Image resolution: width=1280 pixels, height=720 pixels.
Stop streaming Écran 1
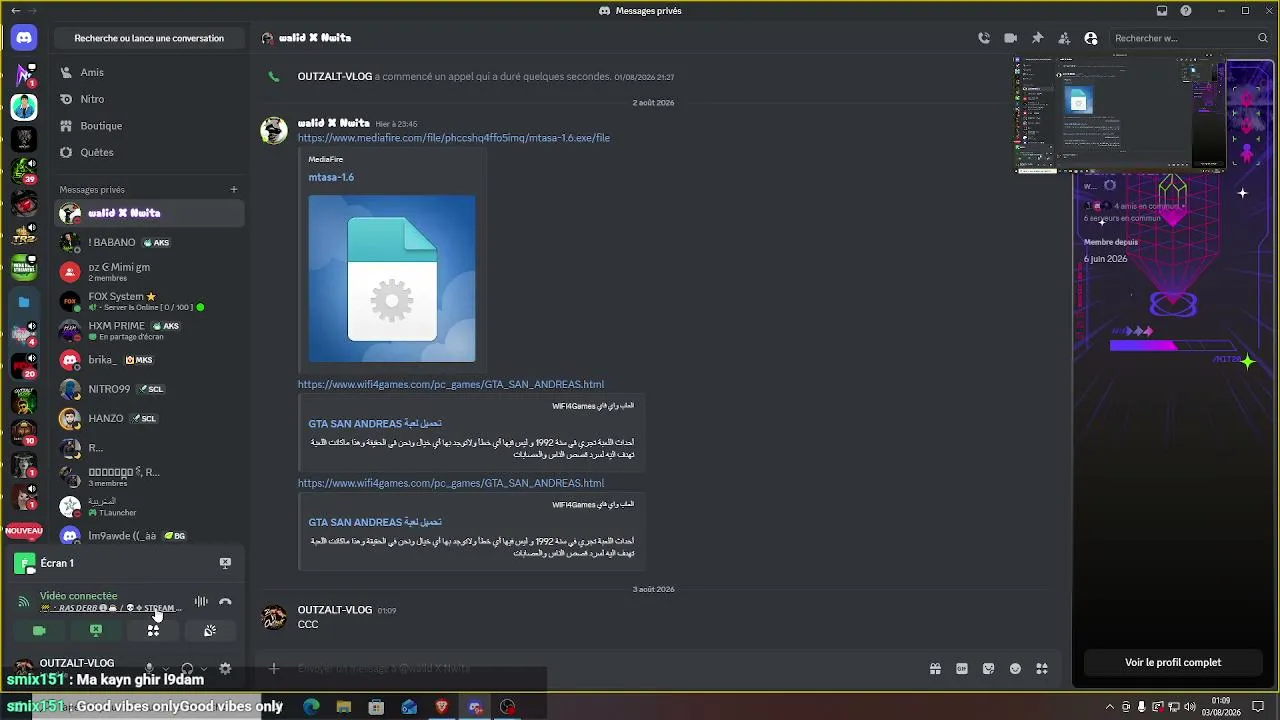(225, 563)
